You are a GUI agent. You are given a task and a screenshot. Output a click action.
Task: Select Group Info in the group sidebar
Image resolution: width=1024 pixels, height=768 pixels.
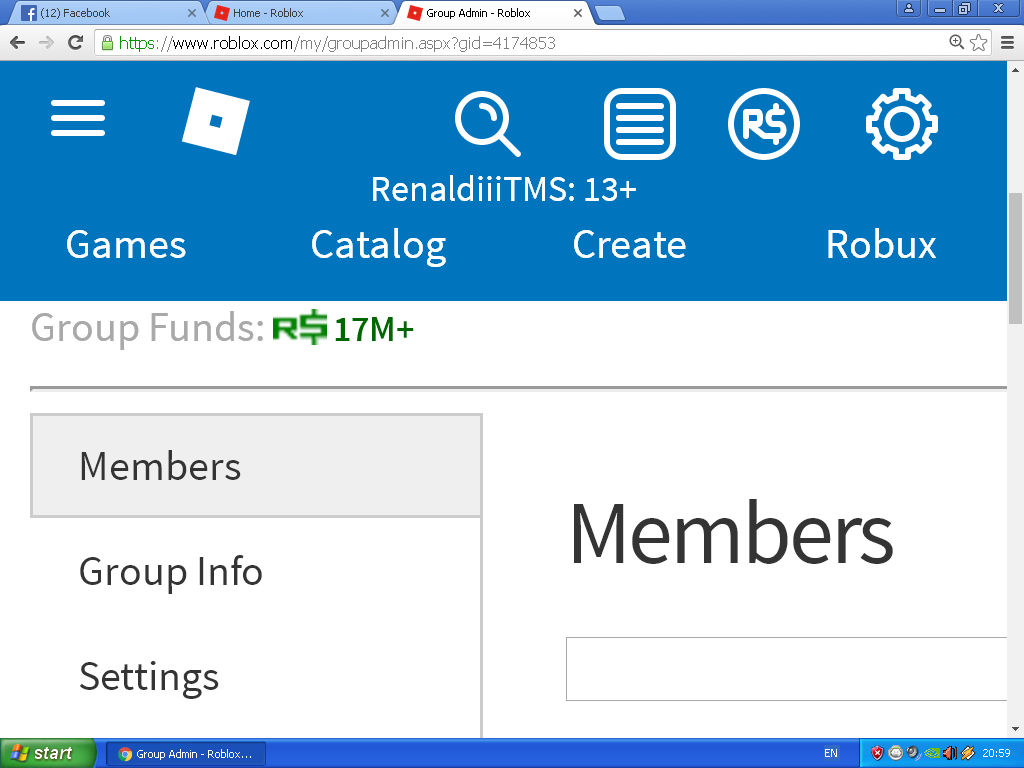coord(171,571)
